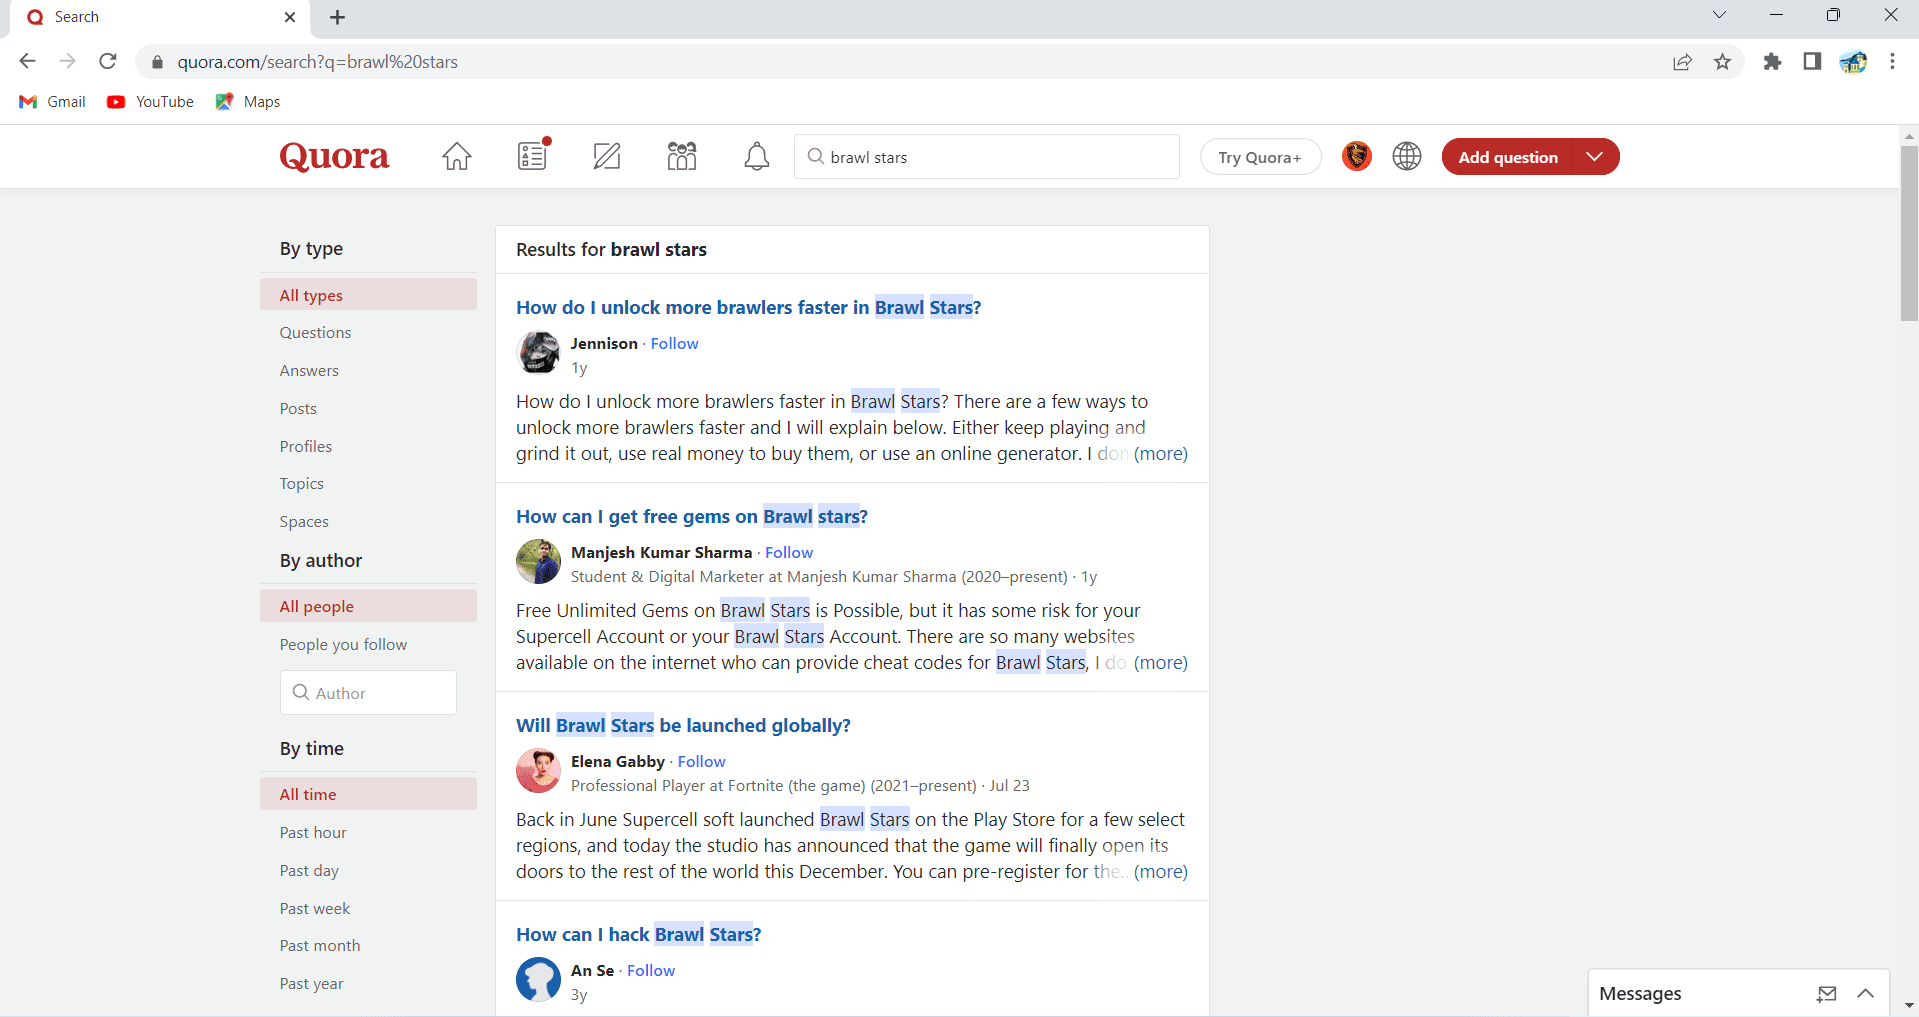Follow Manjesh Kumar Sharma
Image resolution: width=1919 pixels, height=1017 pixels.
[x=789, y=553]
